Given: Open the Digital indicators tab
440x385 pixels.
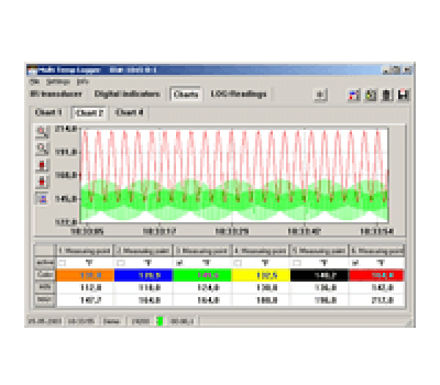Looking at the screenshot, I should click(127, 94).
